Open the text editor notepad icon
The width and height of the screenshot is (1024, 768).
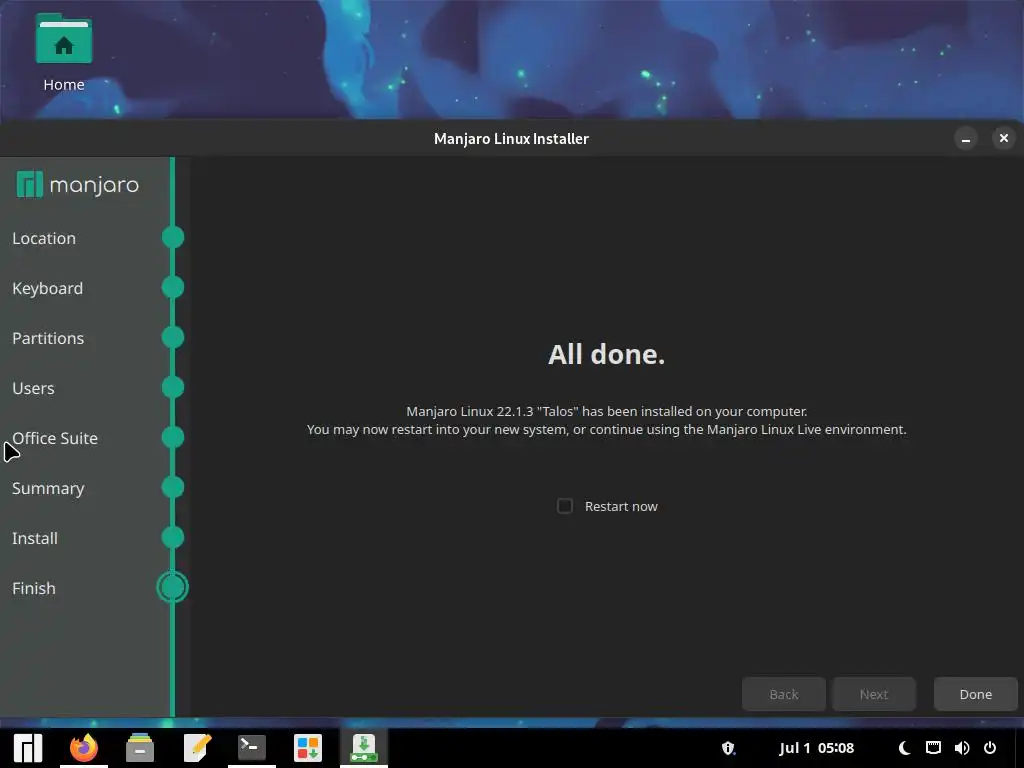point(197,748)
